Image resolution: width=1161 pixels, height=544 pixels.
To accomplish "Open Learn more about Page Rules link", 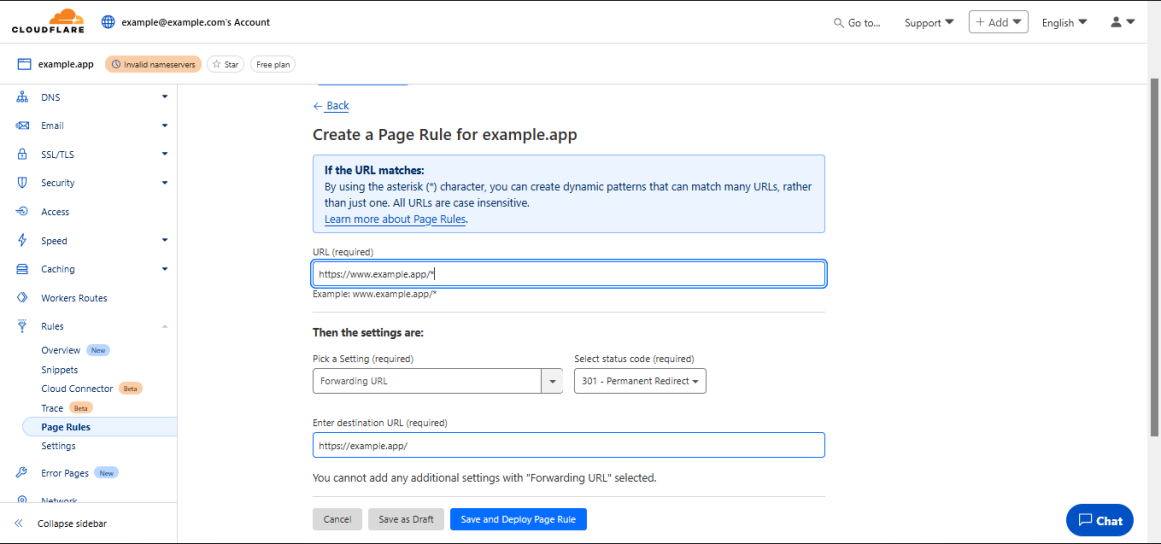I will tap(395, 220).
